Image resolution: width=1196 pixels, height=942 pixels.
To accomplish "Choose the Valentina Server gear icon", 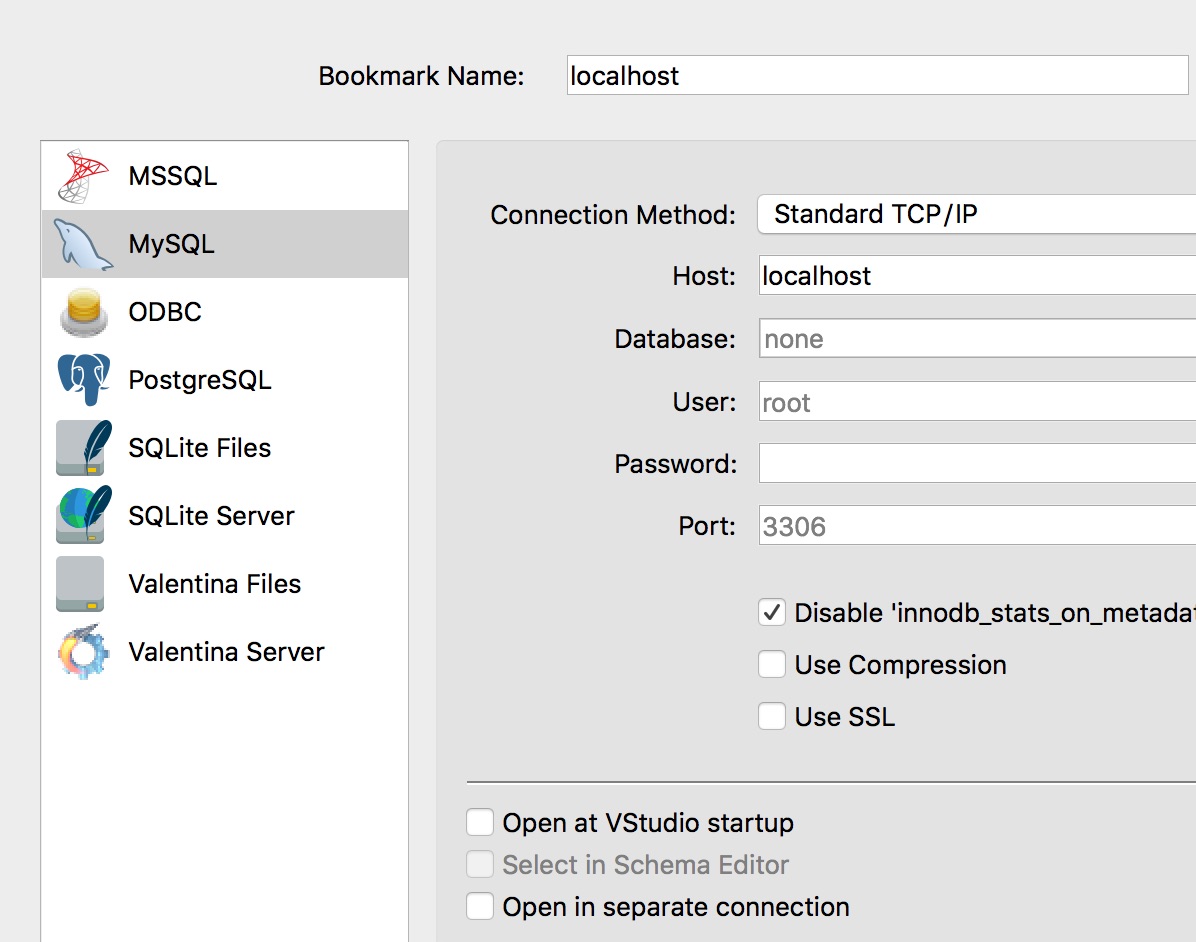I will (82, 651).
